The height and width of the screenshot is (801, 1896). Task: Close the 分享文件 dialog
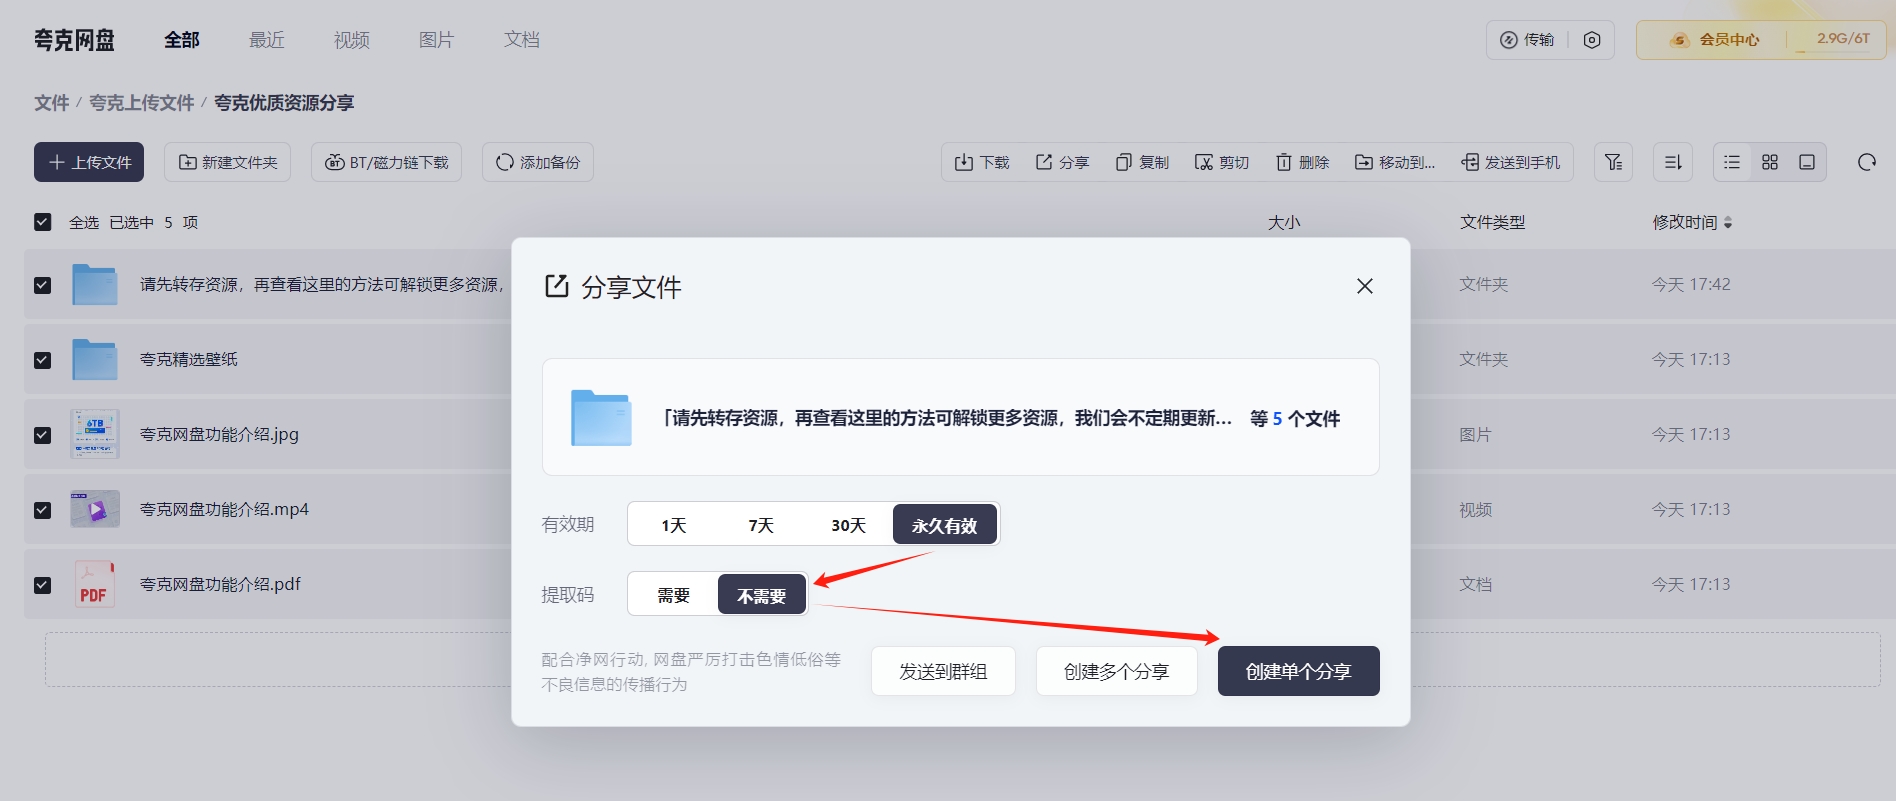[x=1365, y=286]
